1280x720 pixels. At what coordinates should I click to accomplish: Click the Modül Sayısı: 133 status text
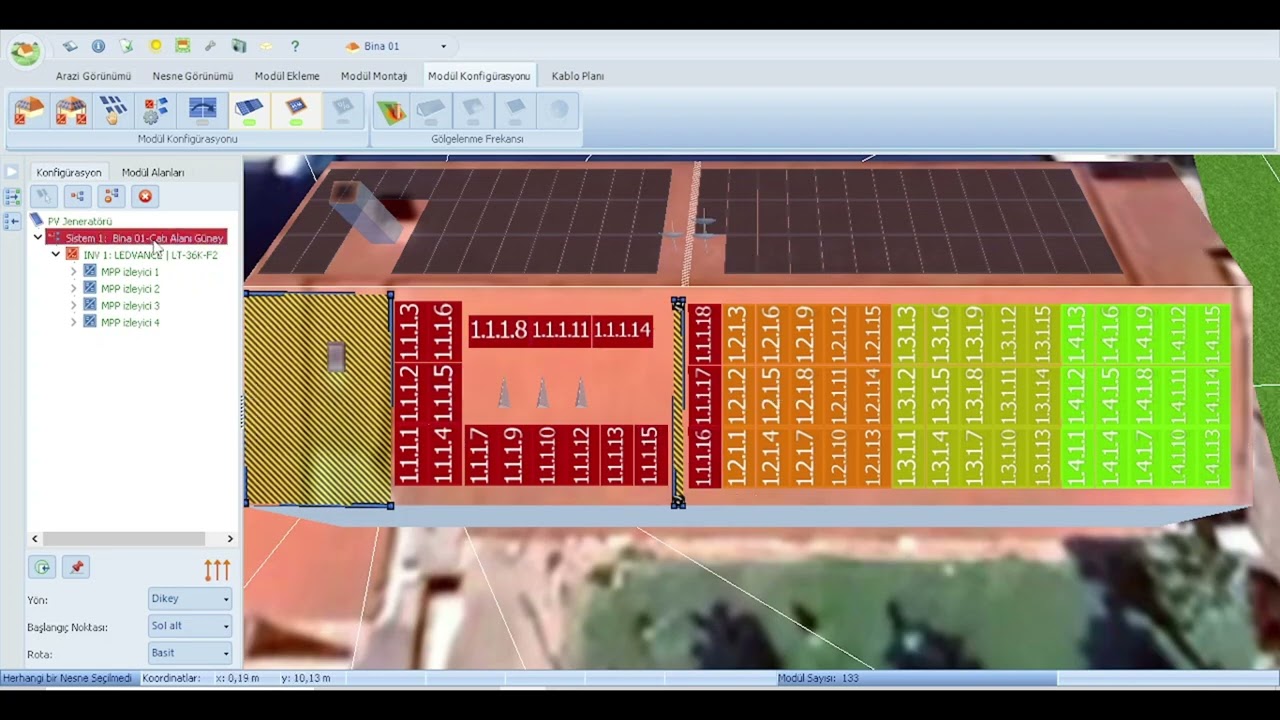(818, 678)
